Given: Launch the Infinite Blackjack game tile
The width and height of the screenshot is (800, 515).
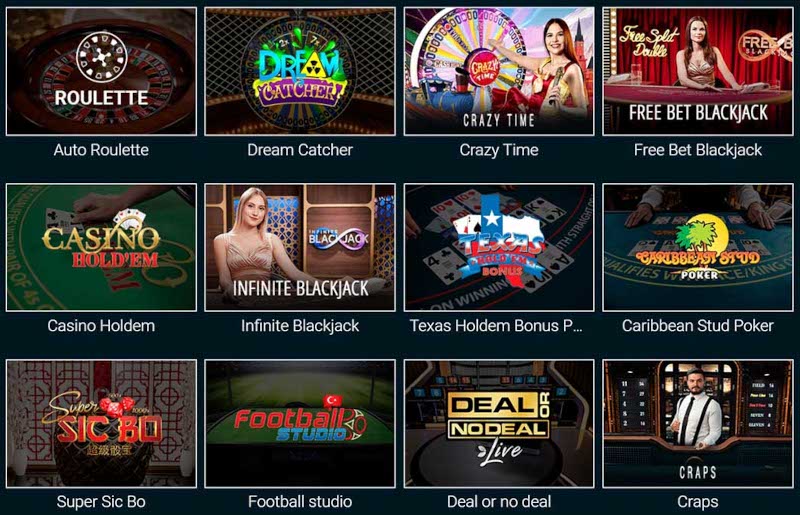Looking at the screenshot, I should pos(300,248).
